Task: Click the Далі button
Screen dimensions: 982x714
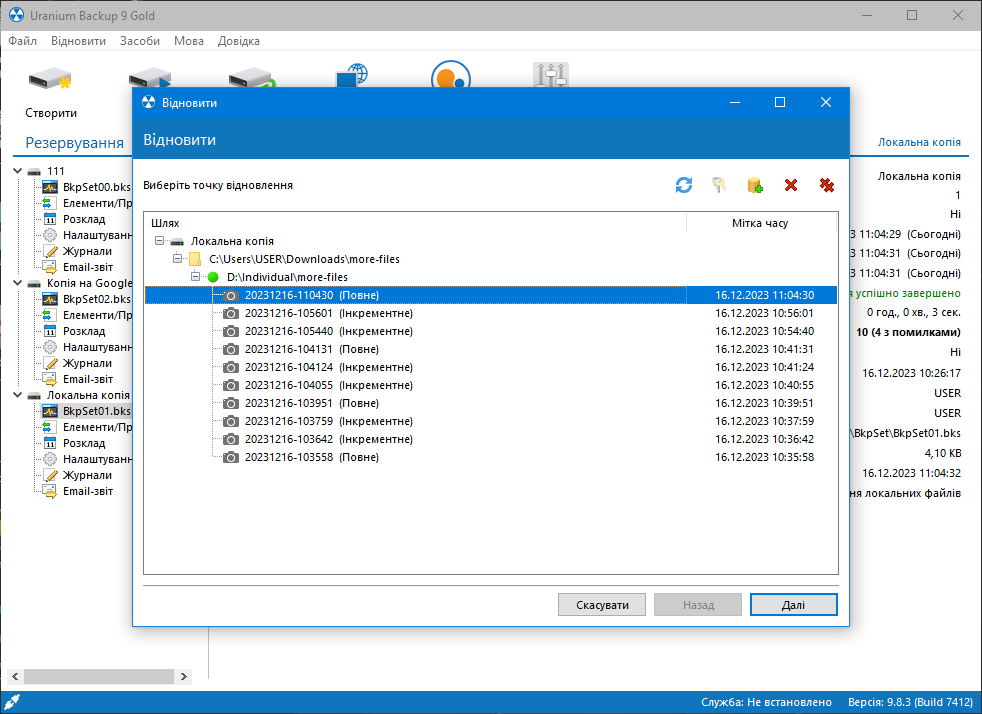Action: [x=793, y=605]
